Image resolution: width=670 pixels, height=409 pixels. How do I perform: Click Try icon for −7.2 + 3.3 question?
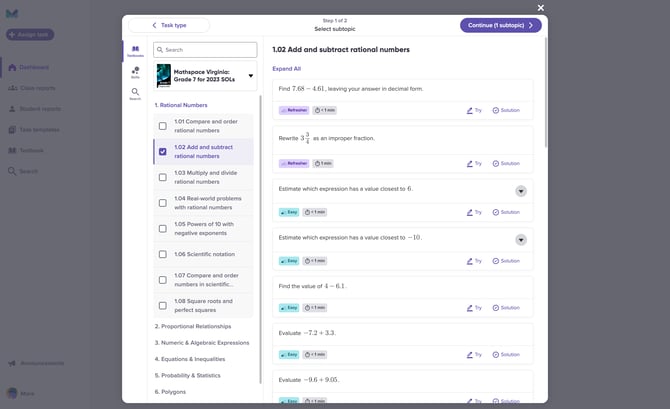point(474,355)
